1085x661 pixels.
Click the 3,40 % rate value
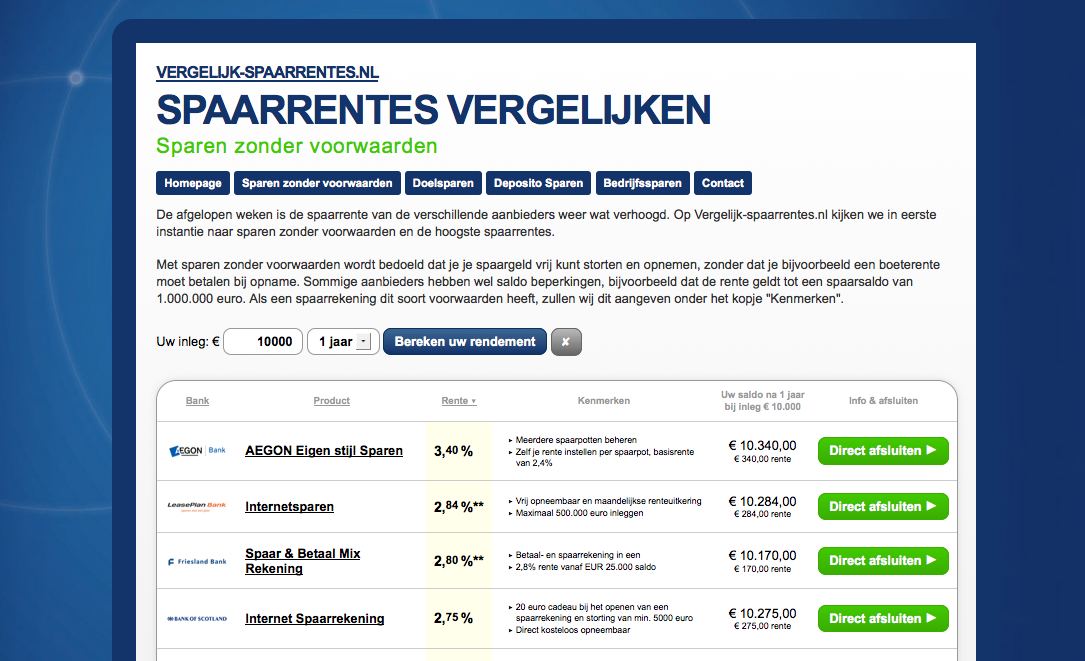[x=453, y=451]
